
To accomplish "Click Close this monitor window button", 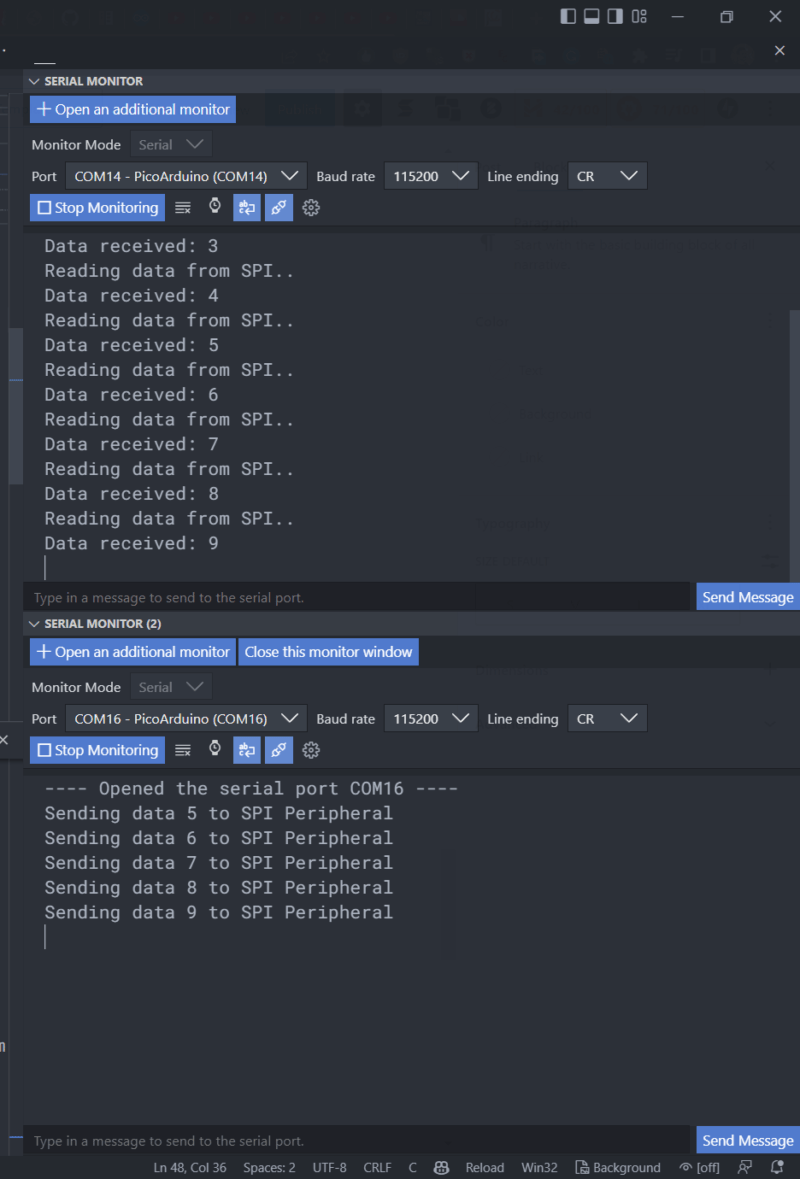I will 328,651.
